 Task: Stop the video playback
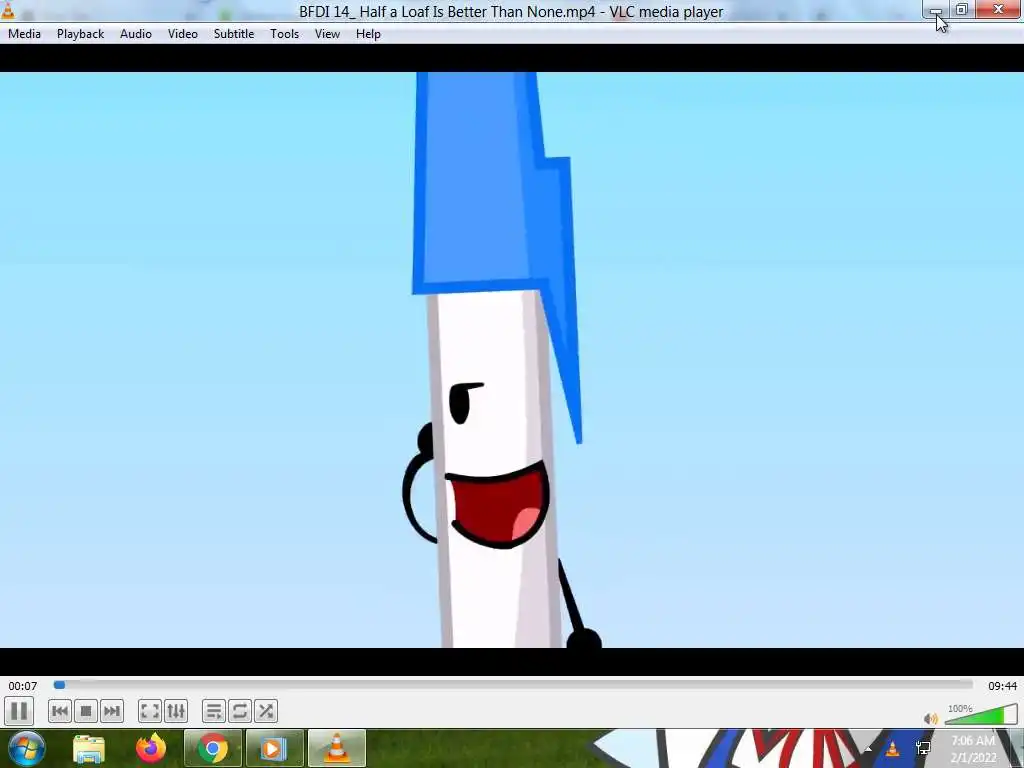click(x=86, y=711)
